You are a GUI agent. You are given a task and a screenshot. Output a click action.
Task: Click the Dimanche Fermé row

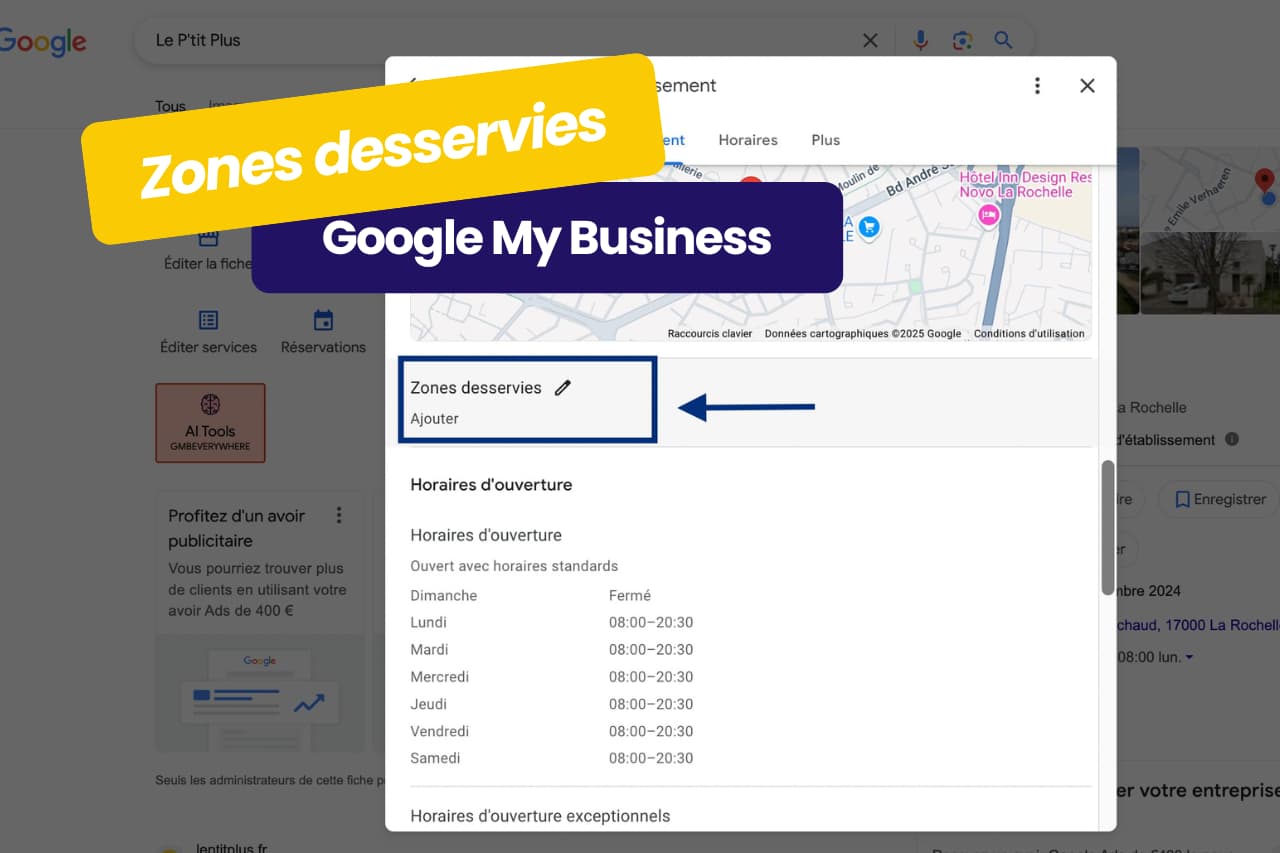[550, 596]
